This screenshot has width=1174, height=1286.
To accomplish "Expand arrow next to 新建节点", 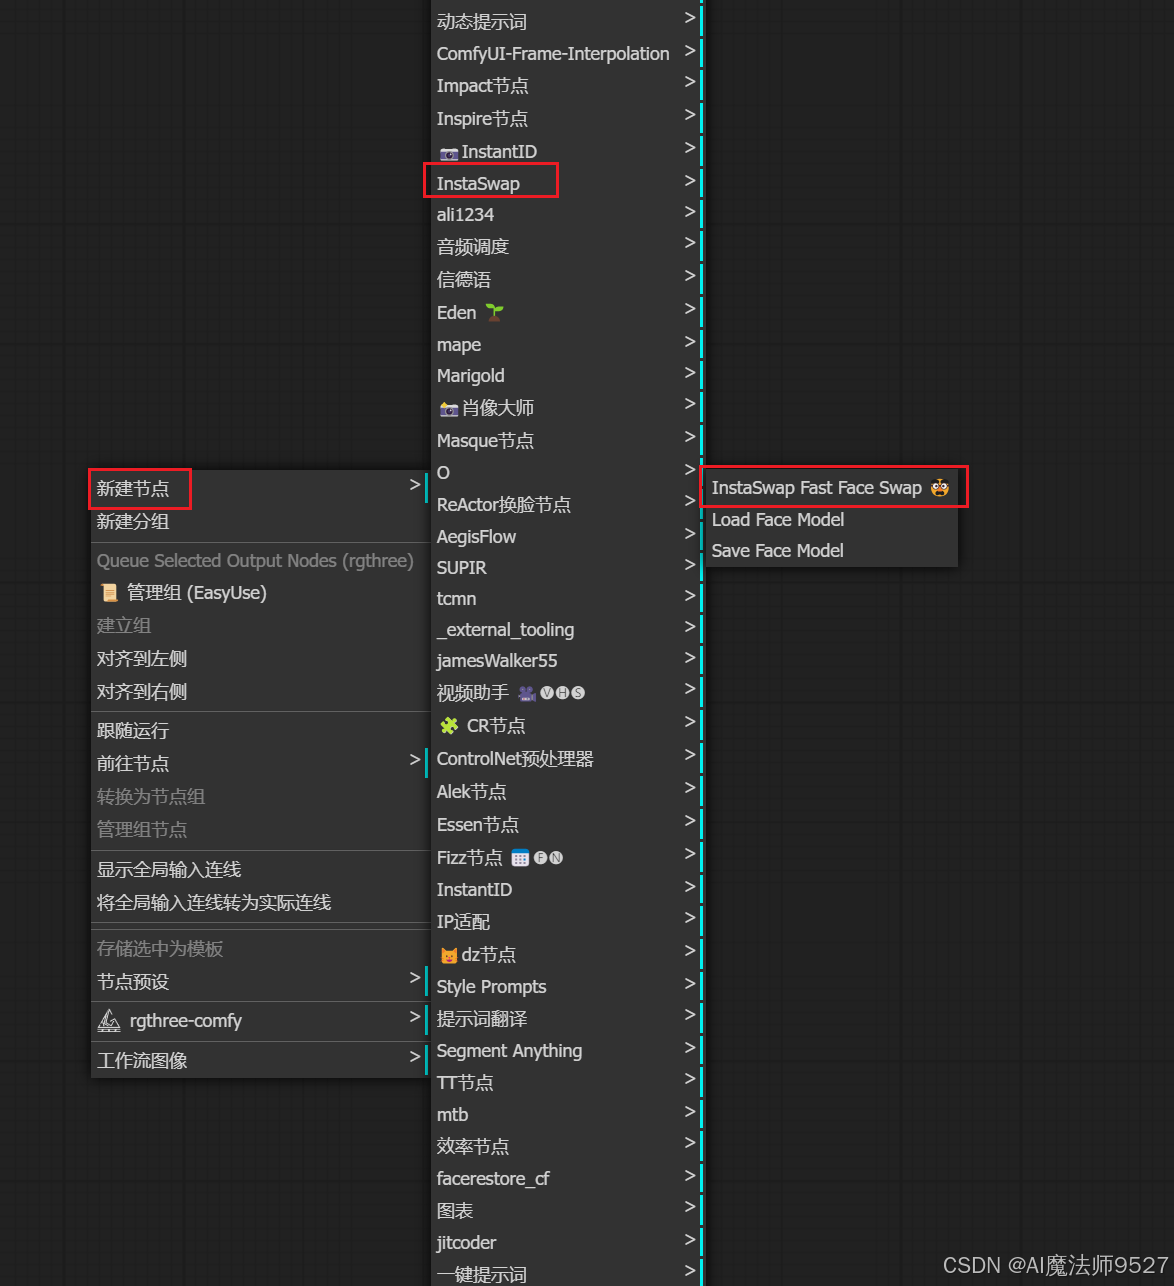I will 415,485.
